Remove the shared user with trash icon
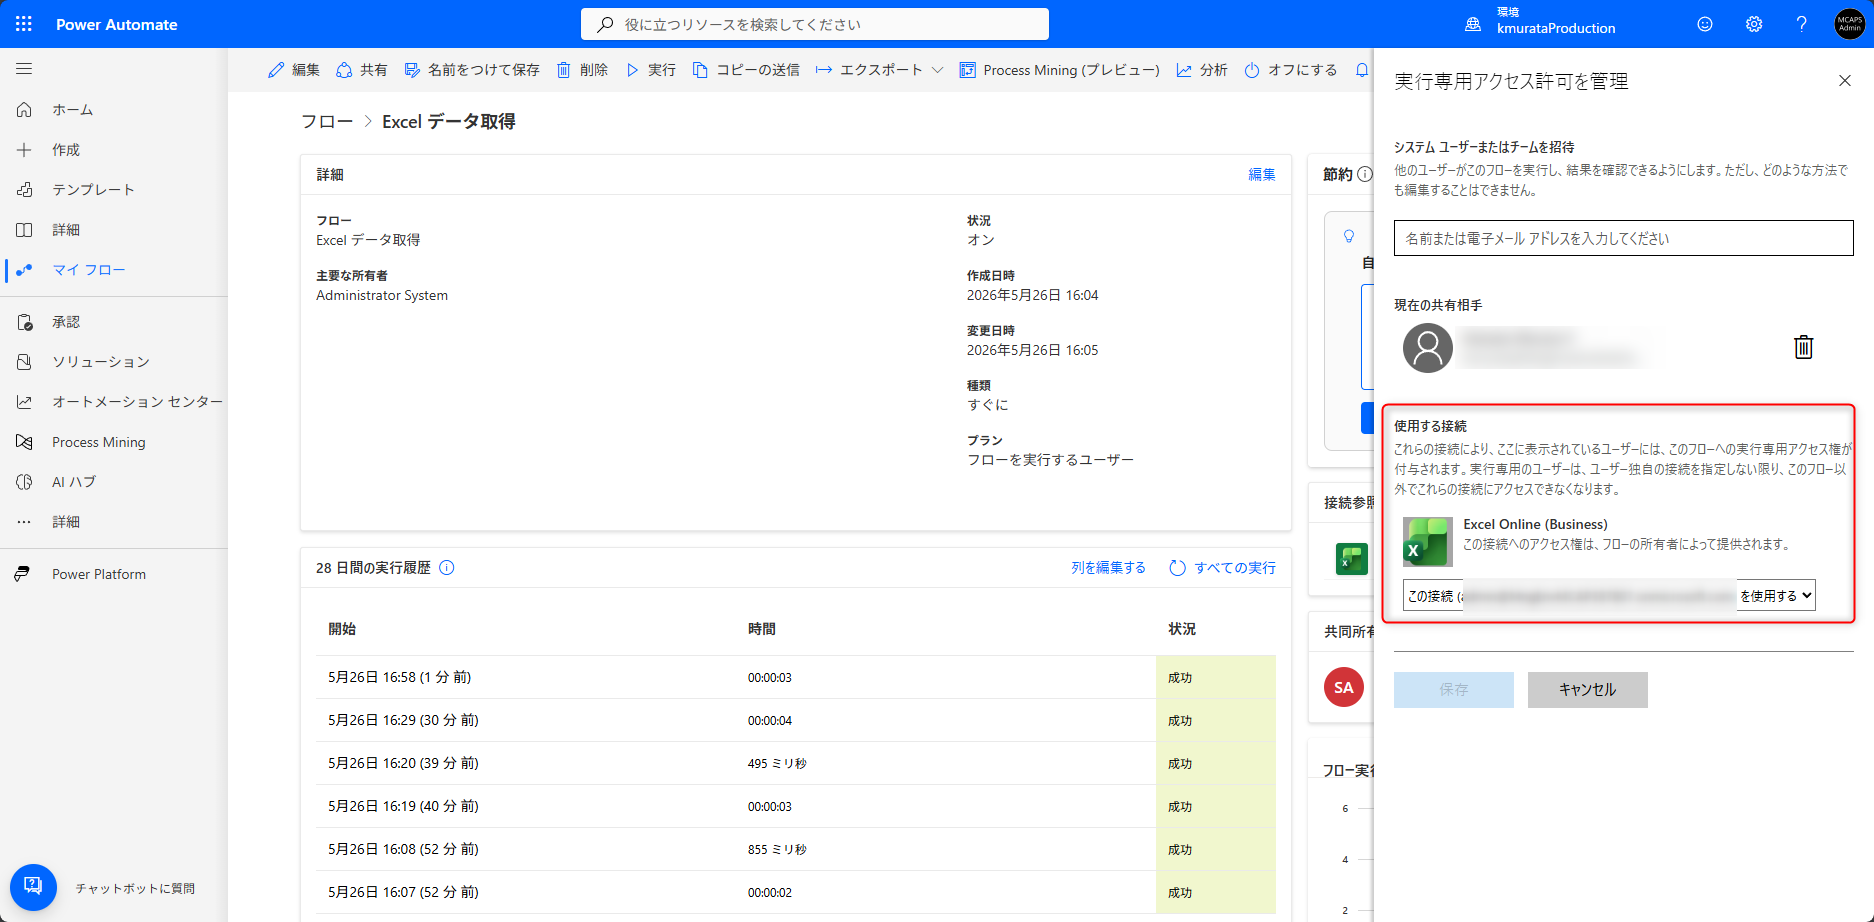 [1803, 347]
